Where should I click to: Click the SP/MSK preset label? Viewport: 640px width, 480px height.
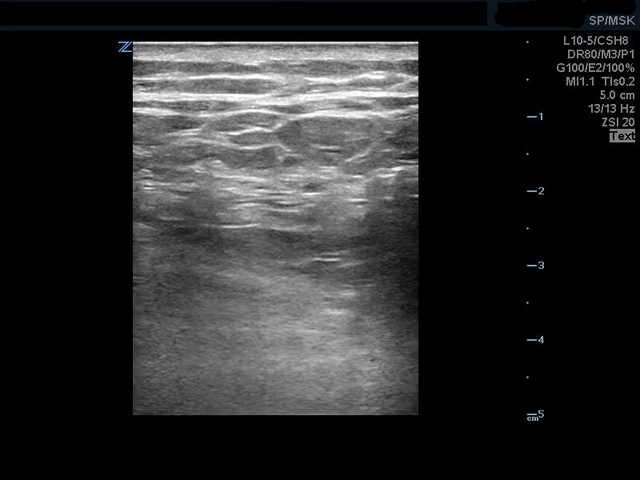pyautogui.click(x=611, y=20)
